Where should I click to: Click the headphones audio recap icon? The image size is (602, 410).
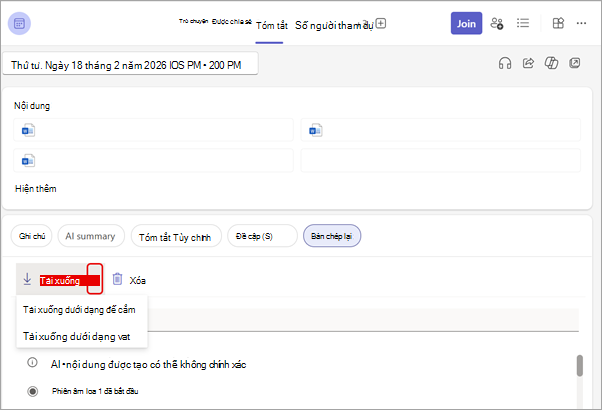tap(505, 63)
